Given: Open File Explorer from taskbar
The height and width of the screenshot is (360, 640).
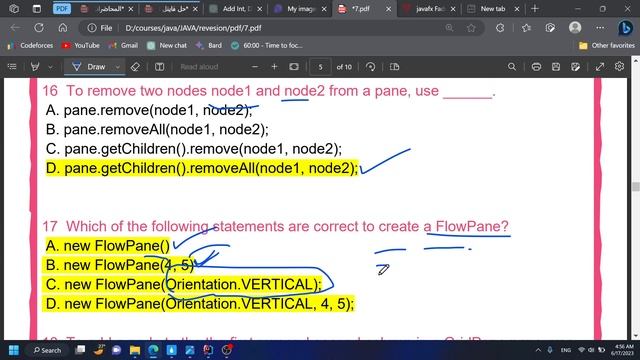Looking at the screenshot, I should pyautogui.click(x=135, y=350).
